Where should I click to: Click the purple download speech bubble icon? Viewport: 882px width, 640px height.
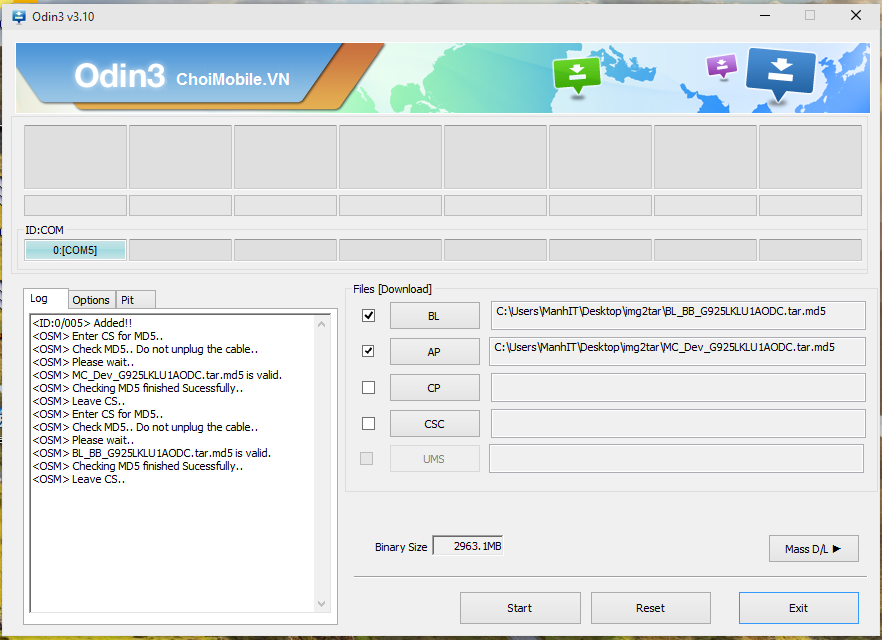[x=721, y=66]
